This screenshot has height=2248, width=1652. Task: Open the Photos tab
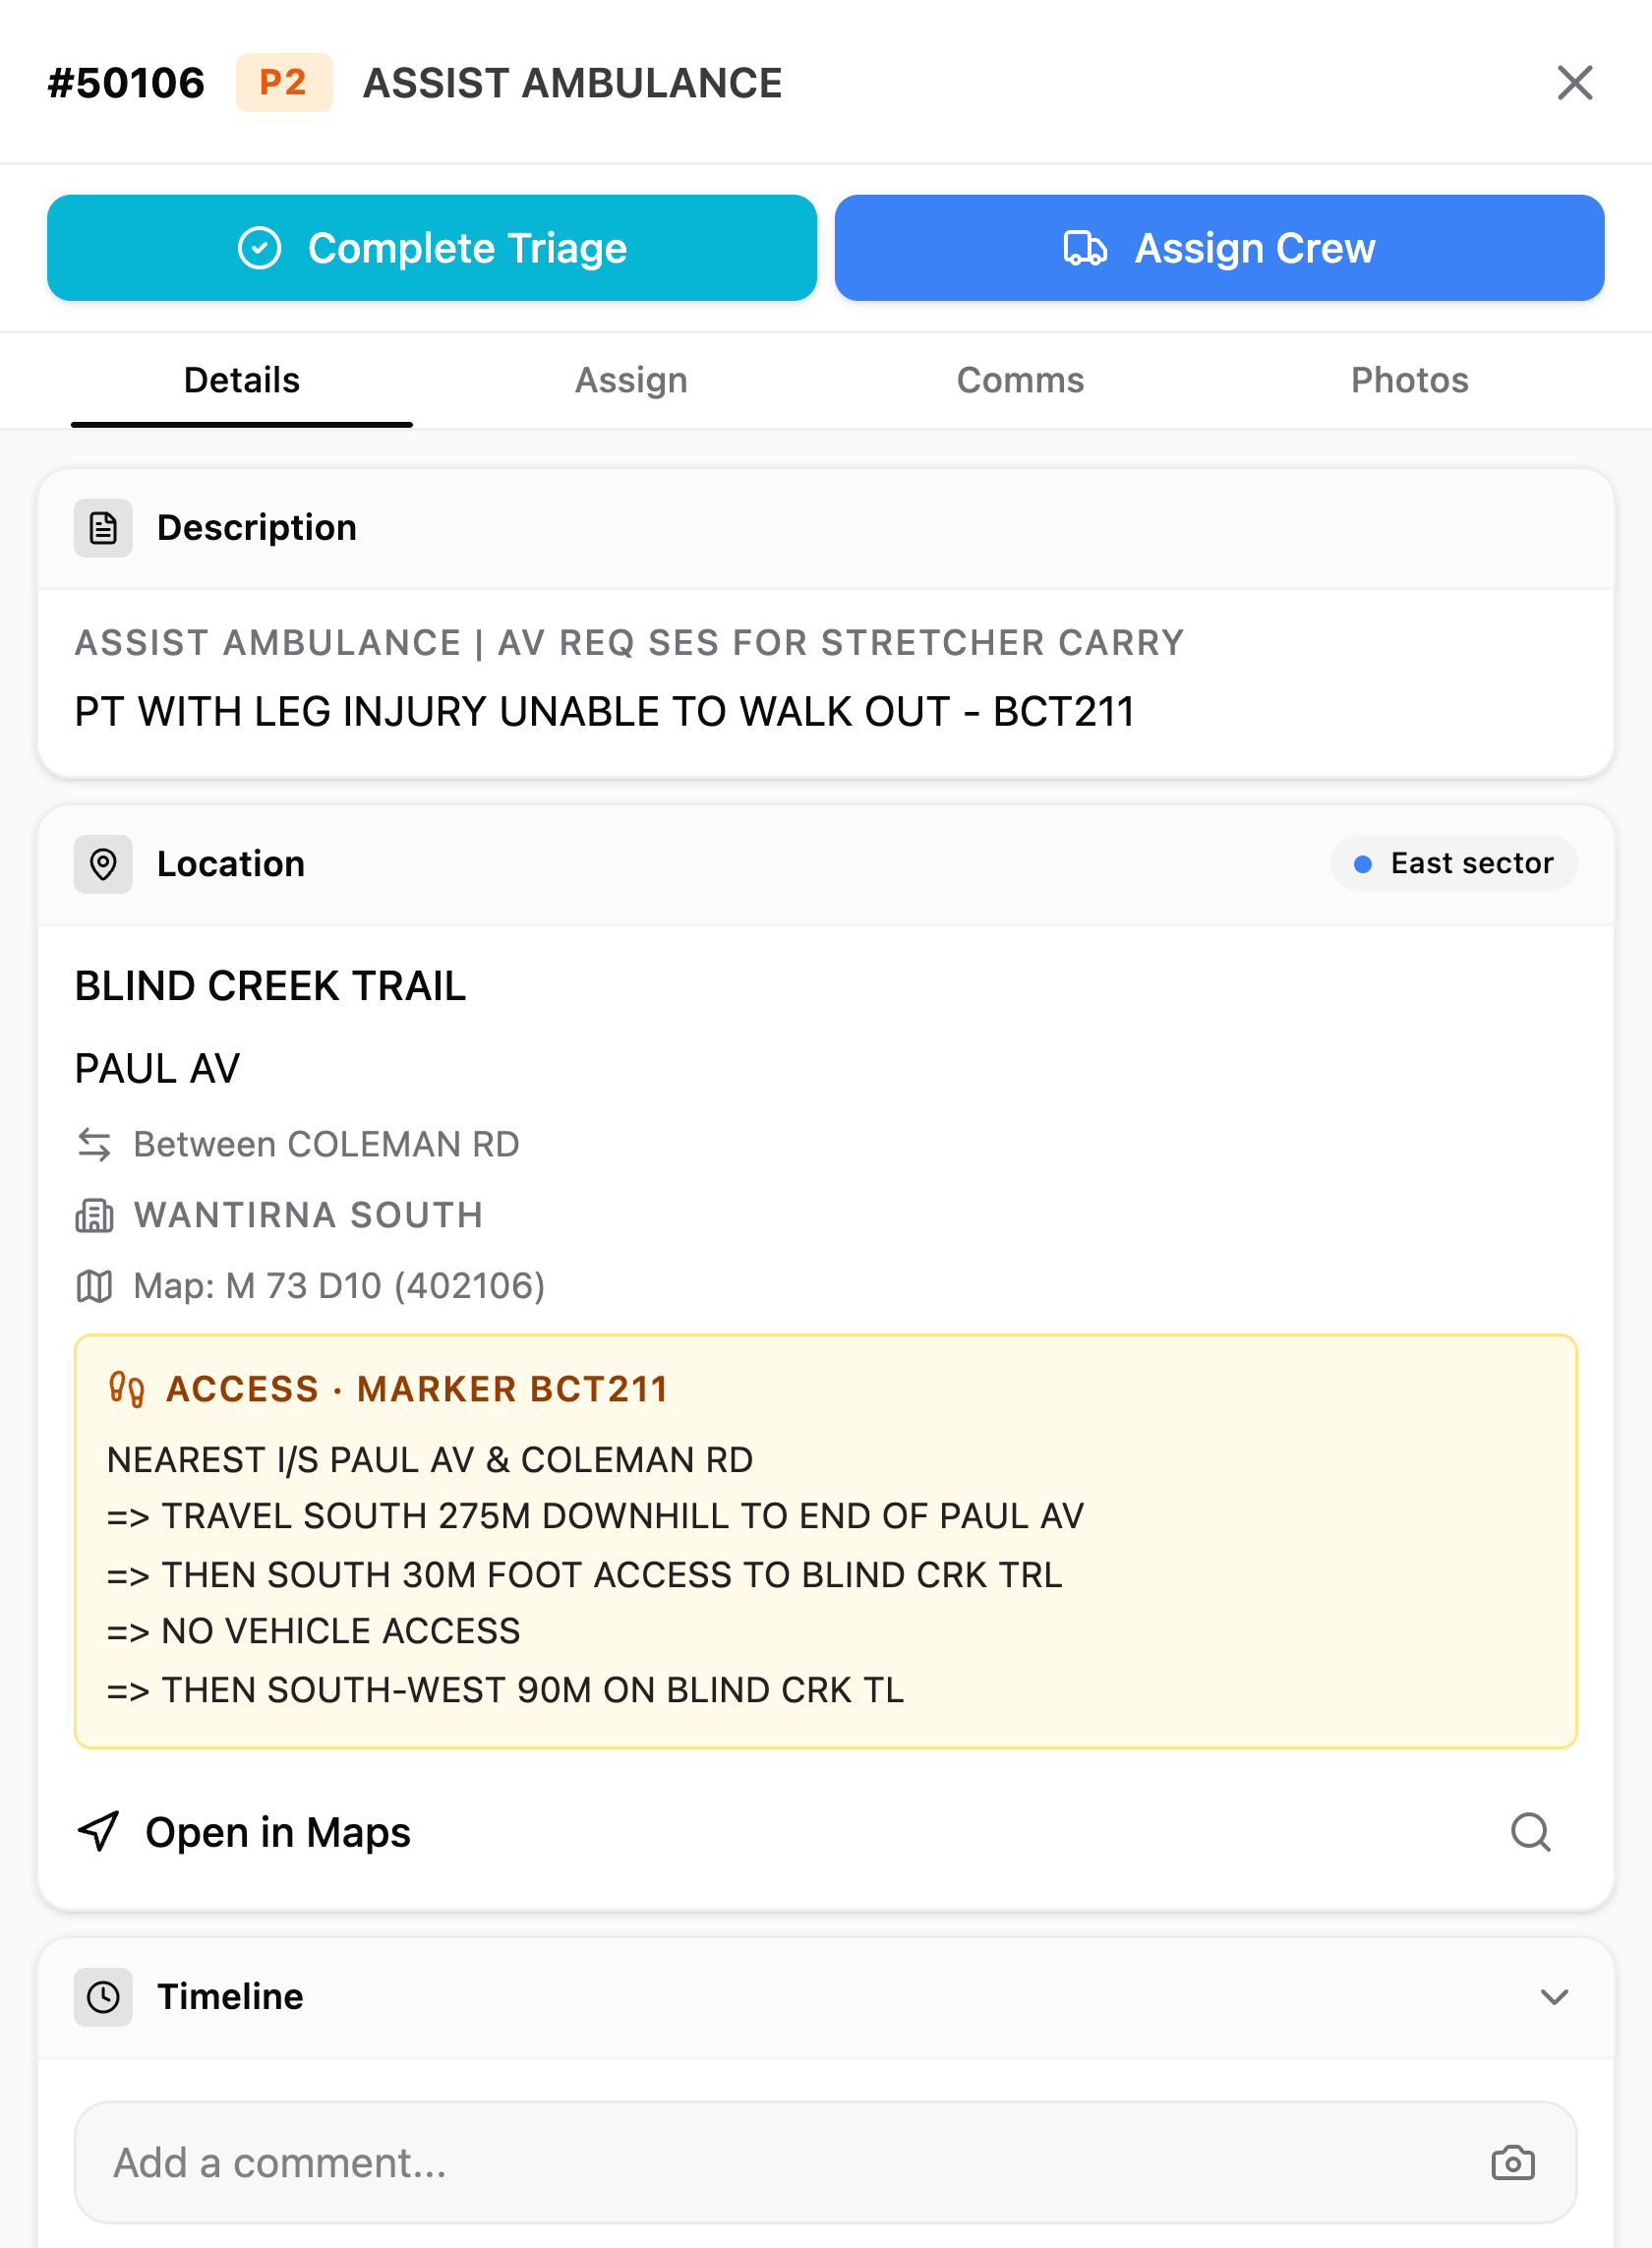[1409, 381]
